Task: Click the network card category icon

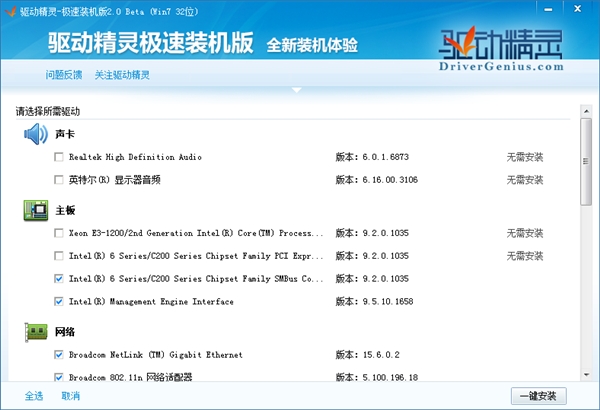Action: [x=36, y=332]
